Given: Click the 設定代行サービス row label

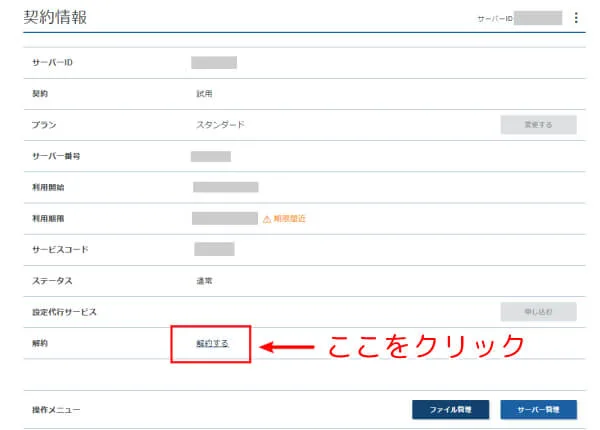Looking at the screenshot, I should pyautogui.click(x=64, y=312).
